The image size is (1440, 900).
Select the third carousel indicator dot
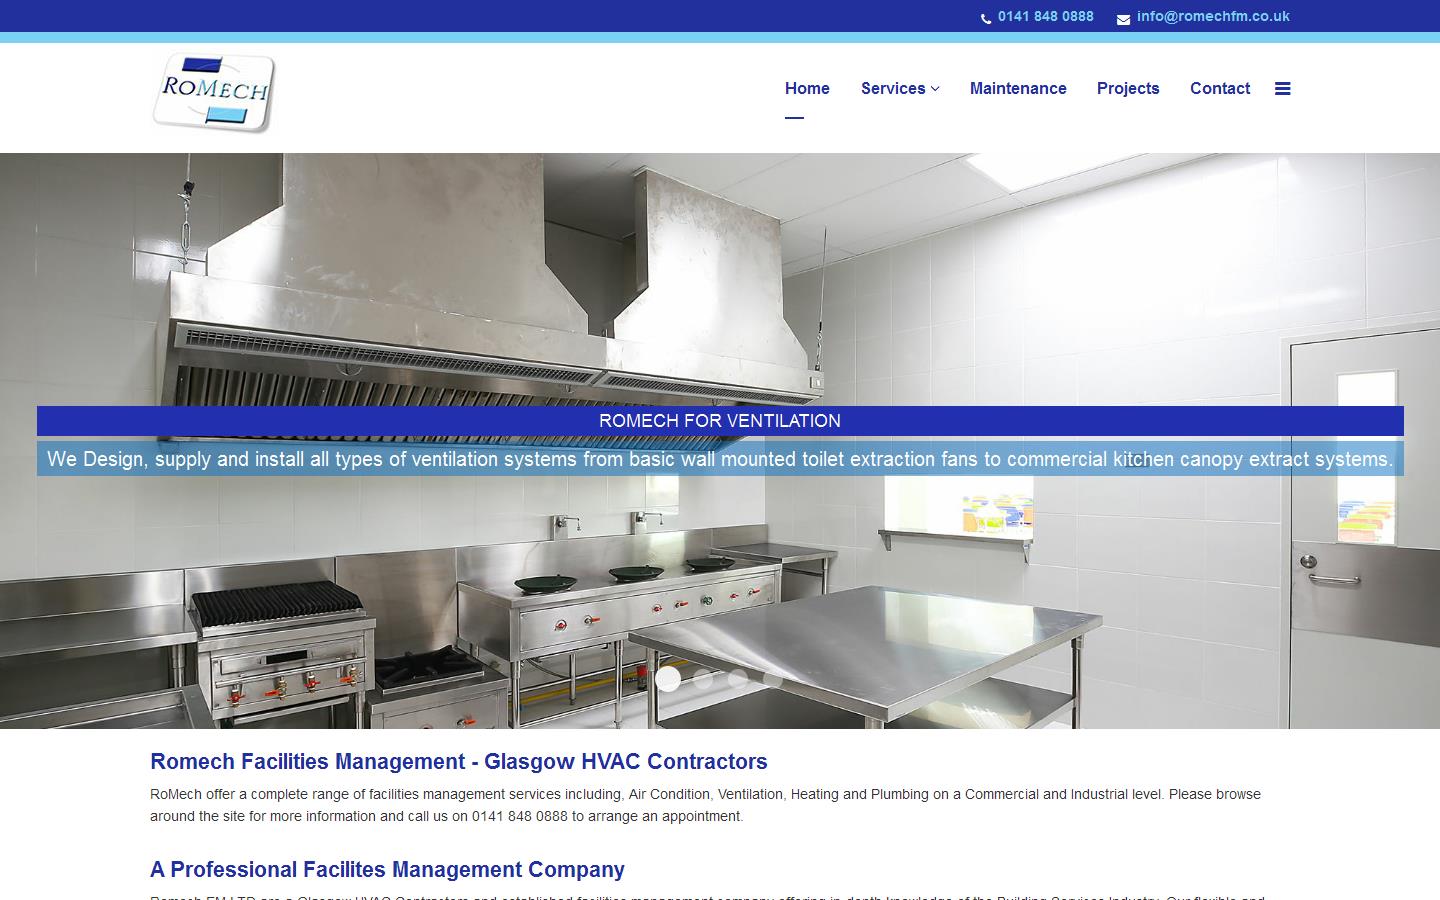tap(740, 678)
